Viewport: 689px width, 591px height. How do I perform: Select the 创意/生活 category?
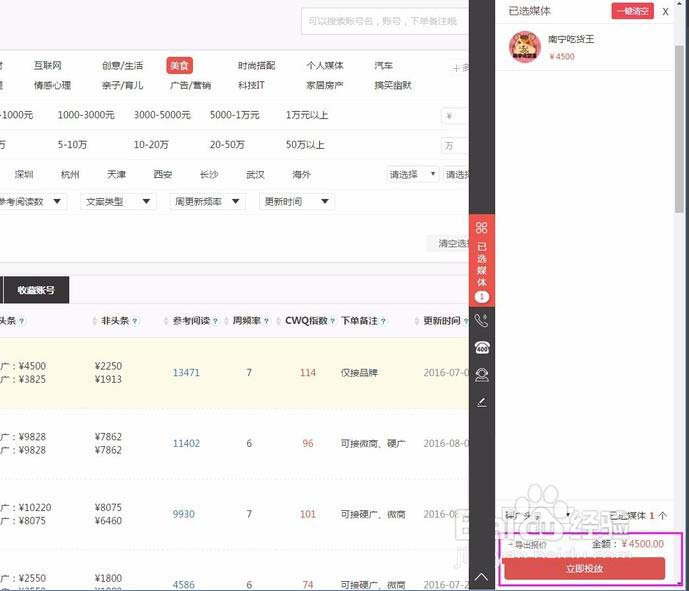point(123,65)
